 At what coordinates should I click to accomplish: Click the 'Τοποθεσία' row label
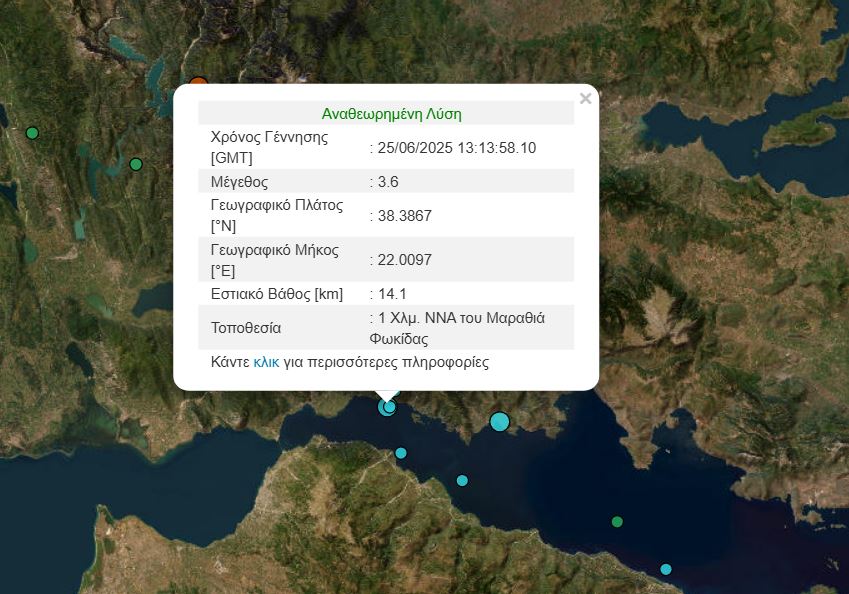click(x=246, y=328)
